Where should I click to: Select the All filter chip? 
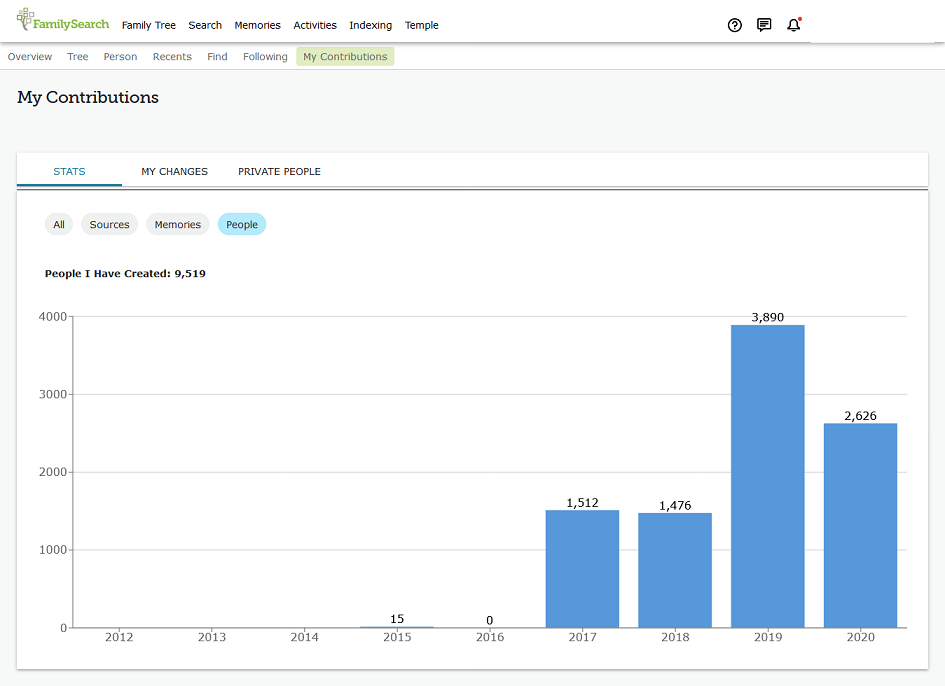[x=58, y=224]
